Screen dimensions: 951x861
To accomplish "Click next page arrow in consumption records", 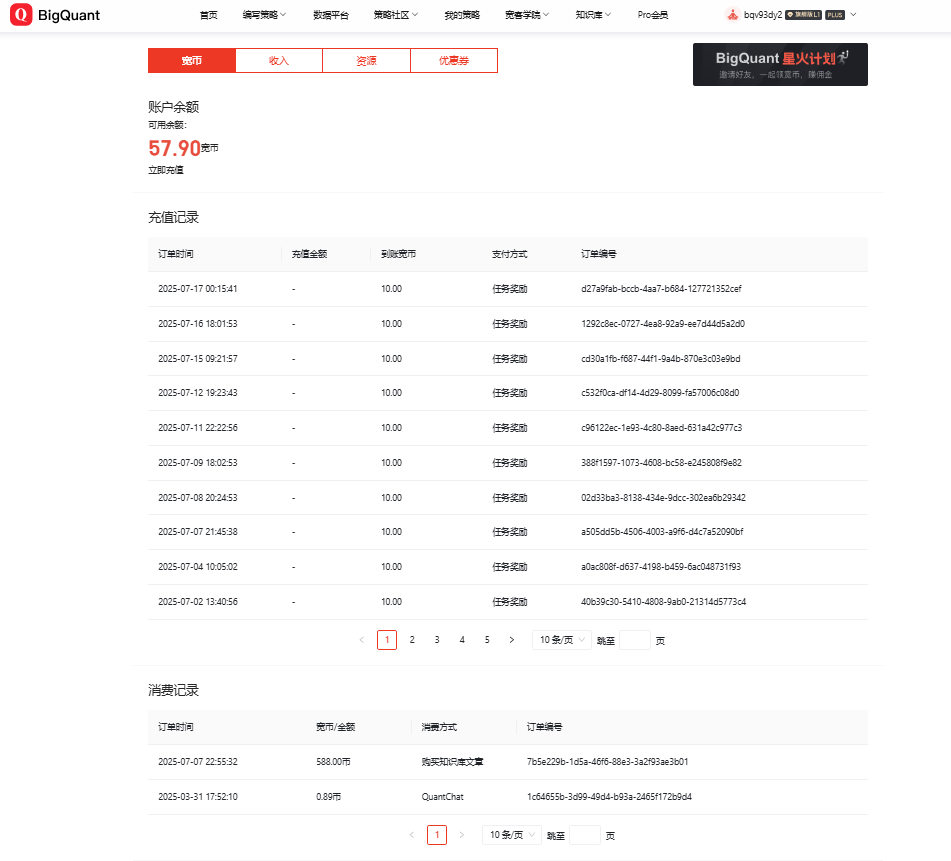I will click(x=461, y=835).
